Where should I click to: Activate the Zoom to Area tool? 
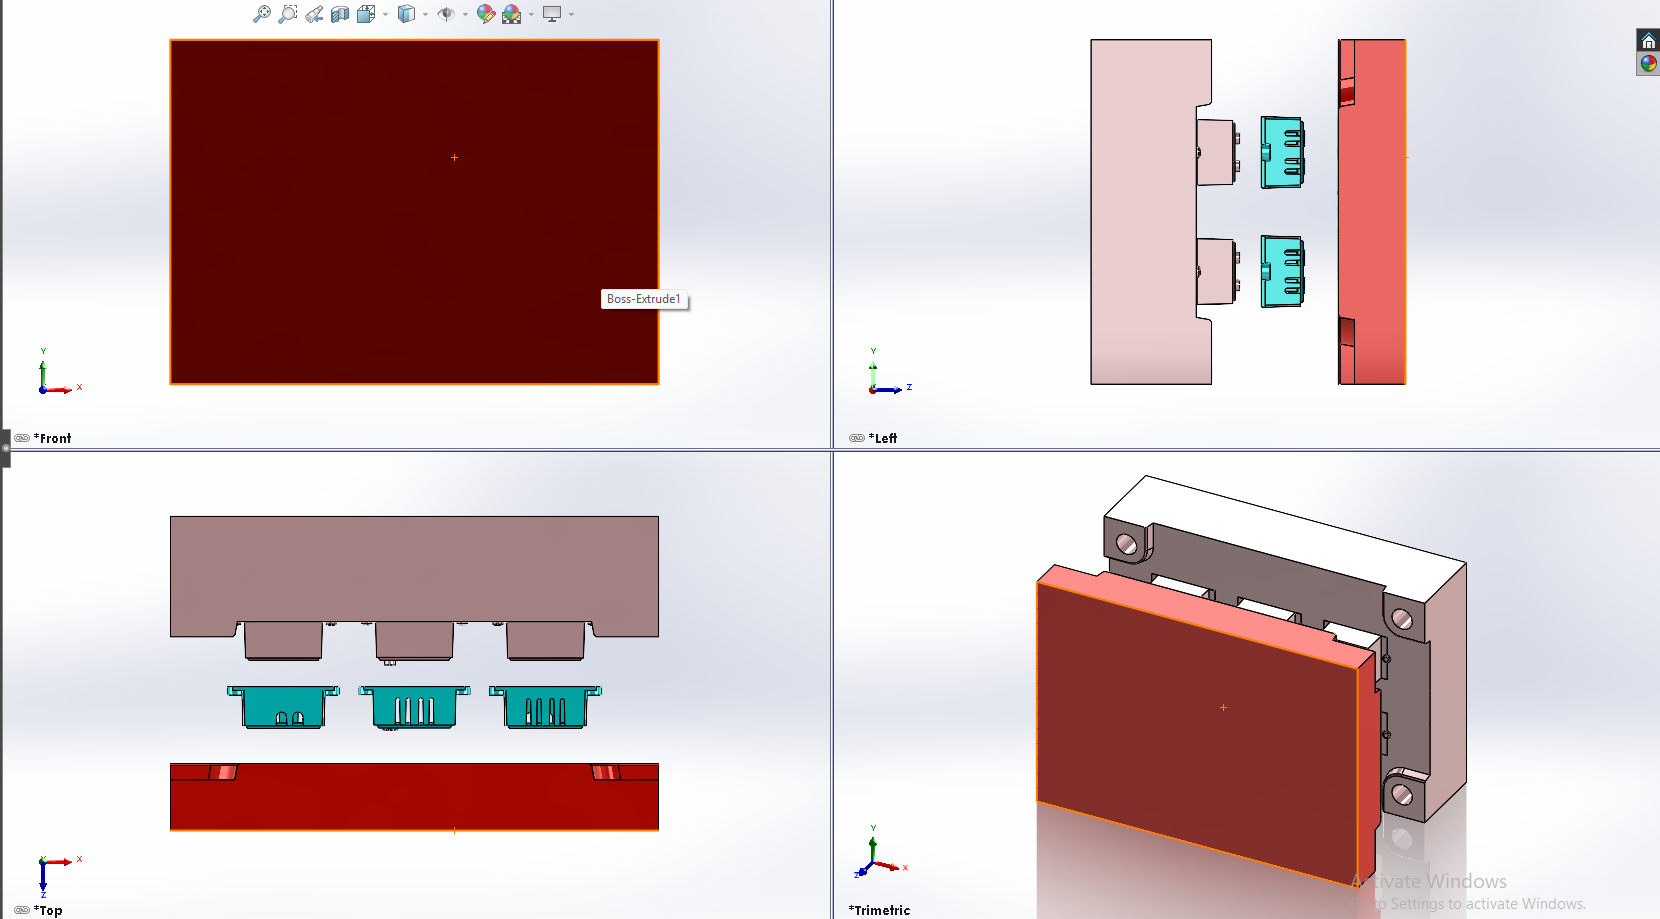tap(288, 14)
